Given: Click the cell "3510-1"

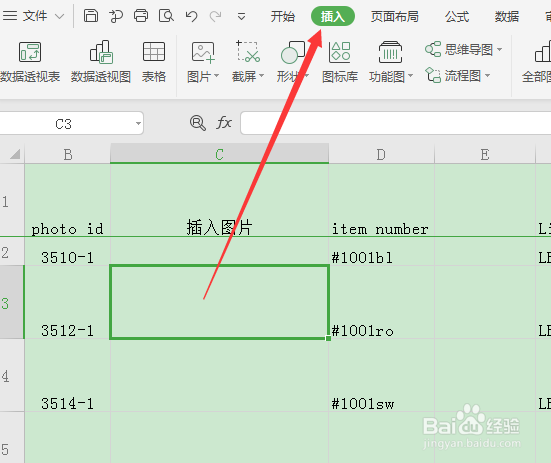Looking at the screenshot, I should pos(67,251).
